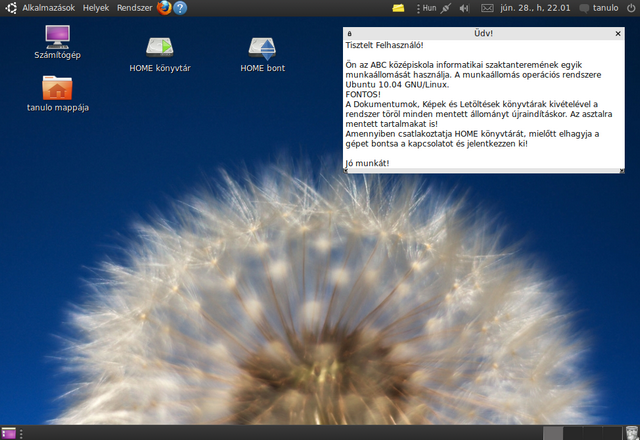640x440 pixels.
Task: Expand the tanulo user status menu
Action: click(x=598, y=8)
